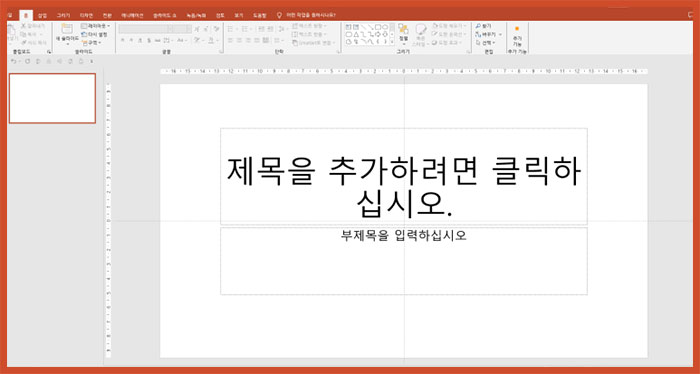Viewport: 700px width, 374px height.
Task: Click the Cut (잘라내기) scissors icon
Action: click(23, 26)
